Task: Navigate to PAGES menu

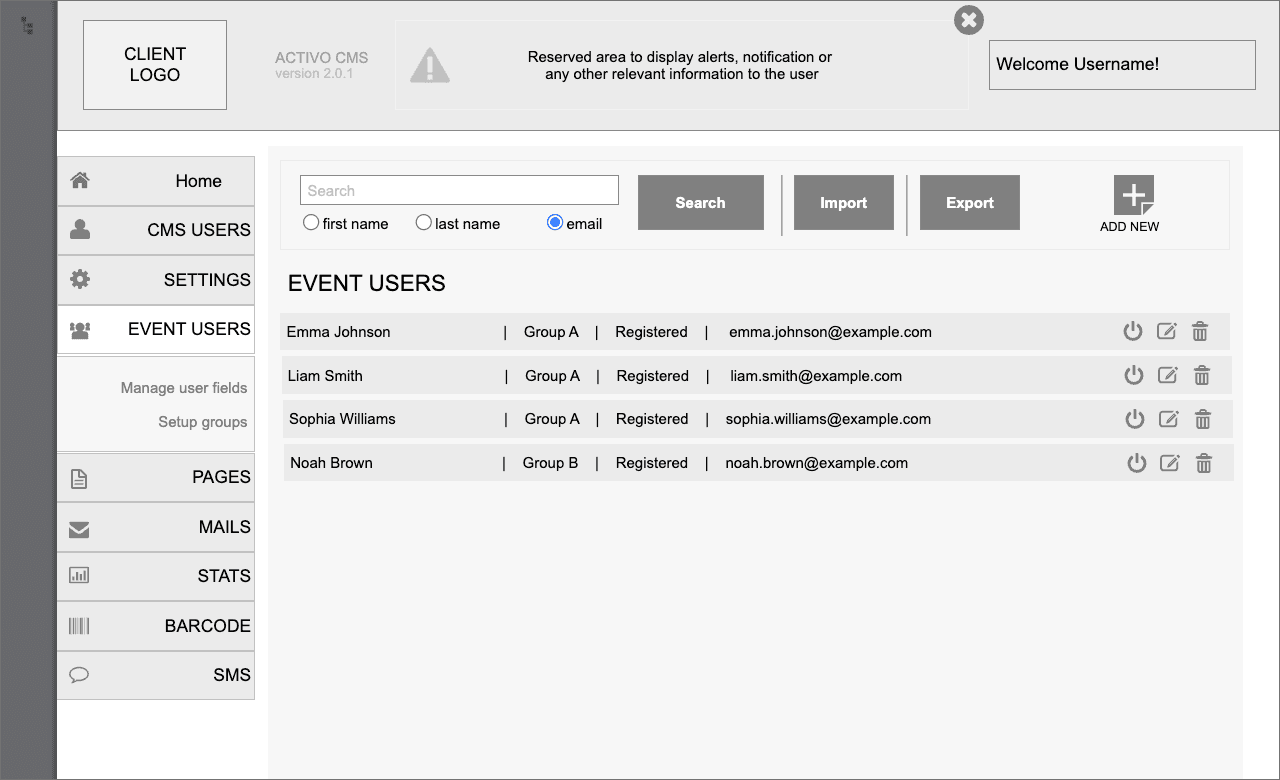Action: point(156,477)
